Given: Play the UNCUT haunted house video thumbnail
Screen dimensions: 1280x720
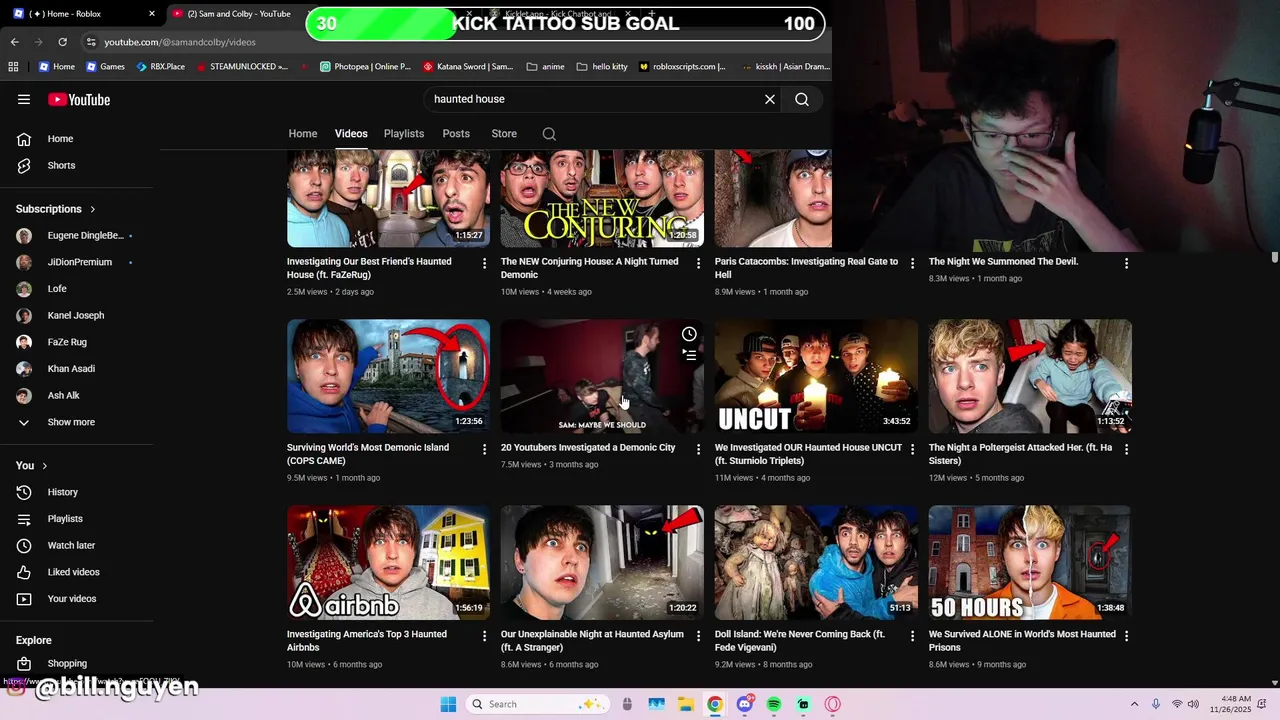Looking at the screenshot, I should (x=816, y=376).
